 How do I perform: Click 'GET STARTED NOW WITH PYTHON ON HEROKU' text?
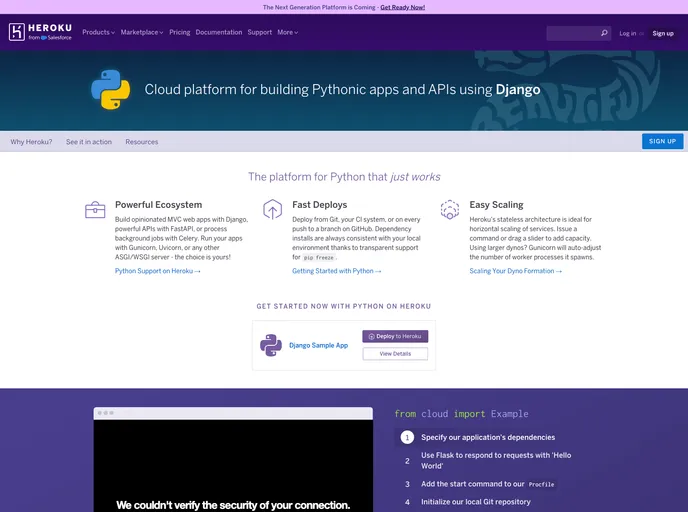344,306
